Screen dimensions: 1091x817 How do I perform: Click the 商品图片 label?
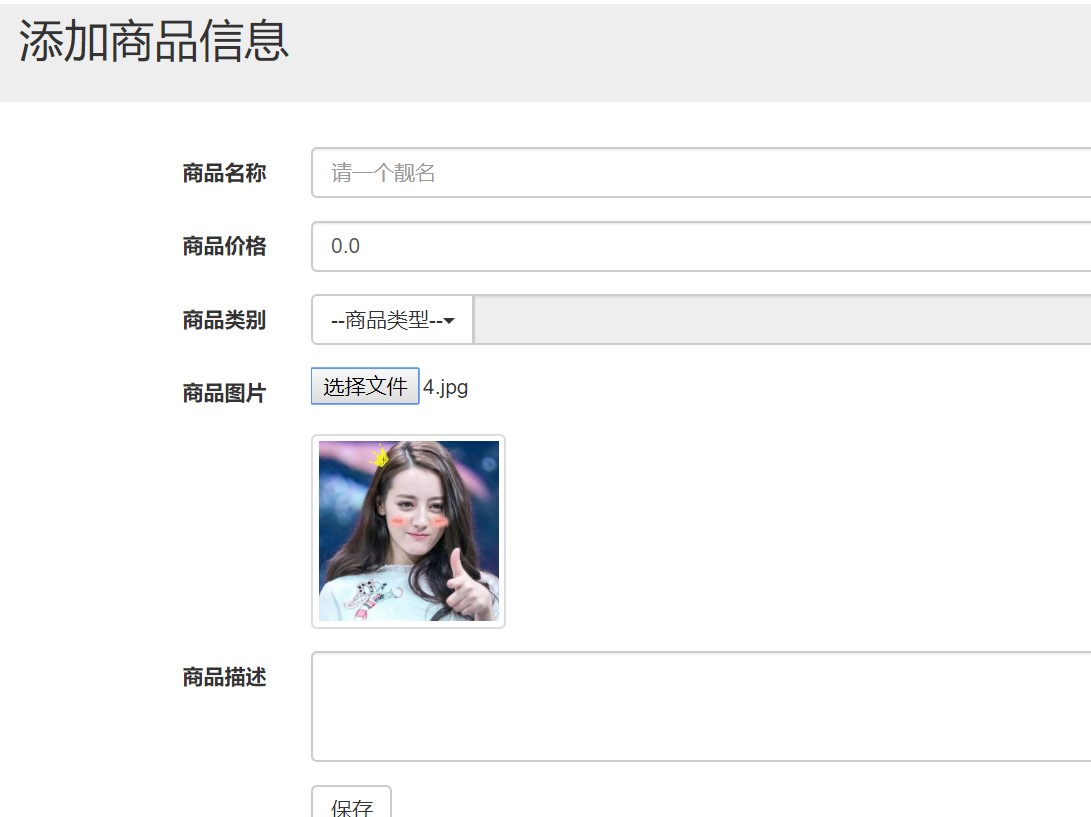coord(224,393)
